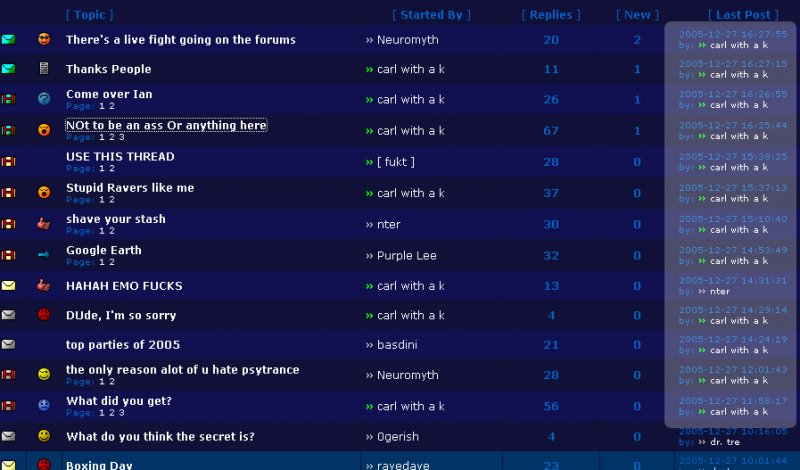The height and width of the screenshot is (470, 800).
Task: Open 'top parties of 2005' thread
Action: pos(123,344)
